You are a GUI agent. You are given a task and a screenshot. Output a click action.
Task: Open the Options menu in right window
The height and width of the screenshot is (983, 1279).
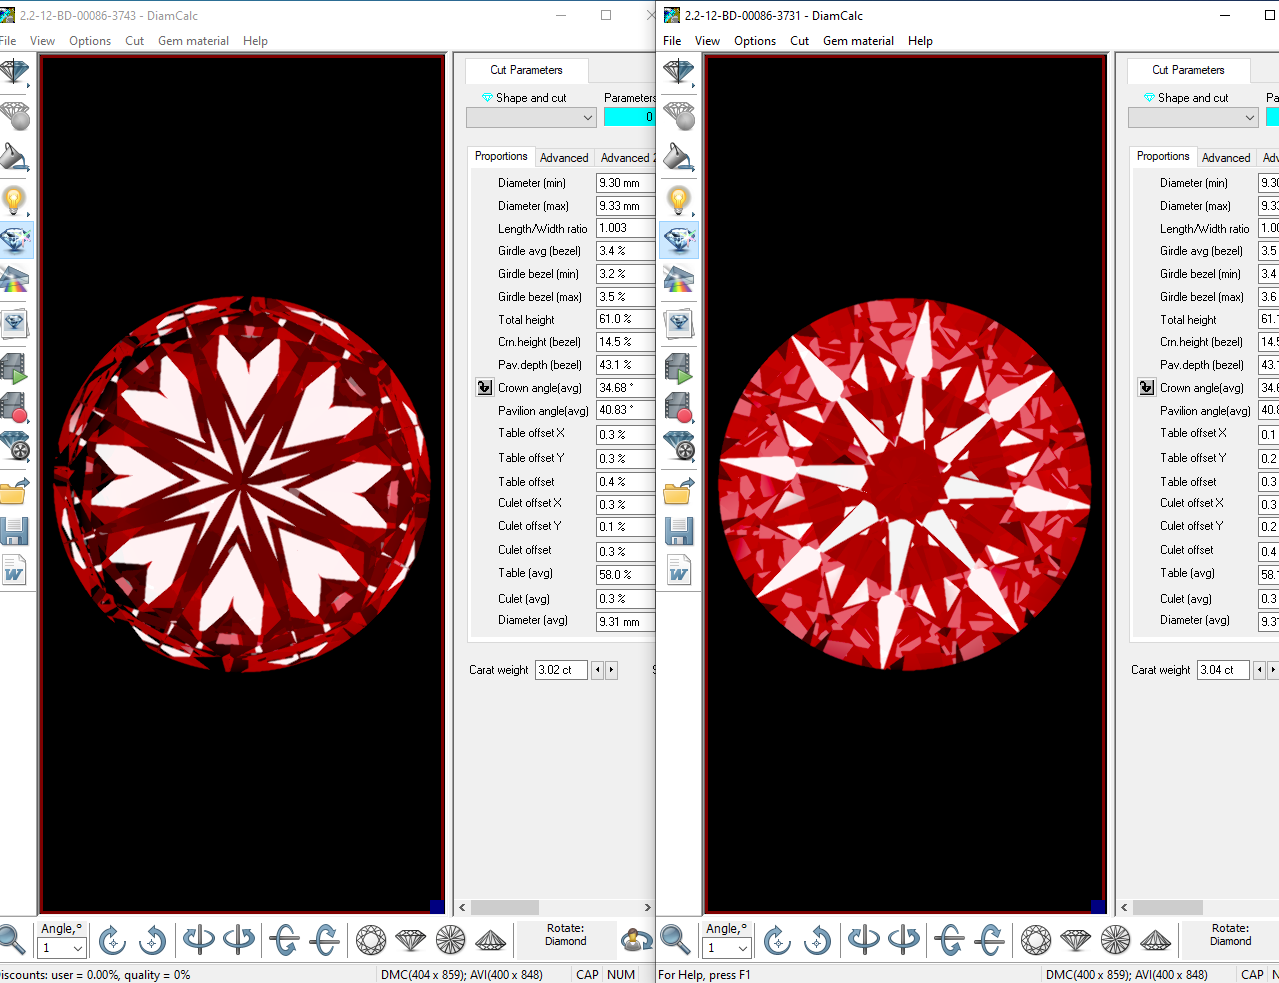click(755, 41)
